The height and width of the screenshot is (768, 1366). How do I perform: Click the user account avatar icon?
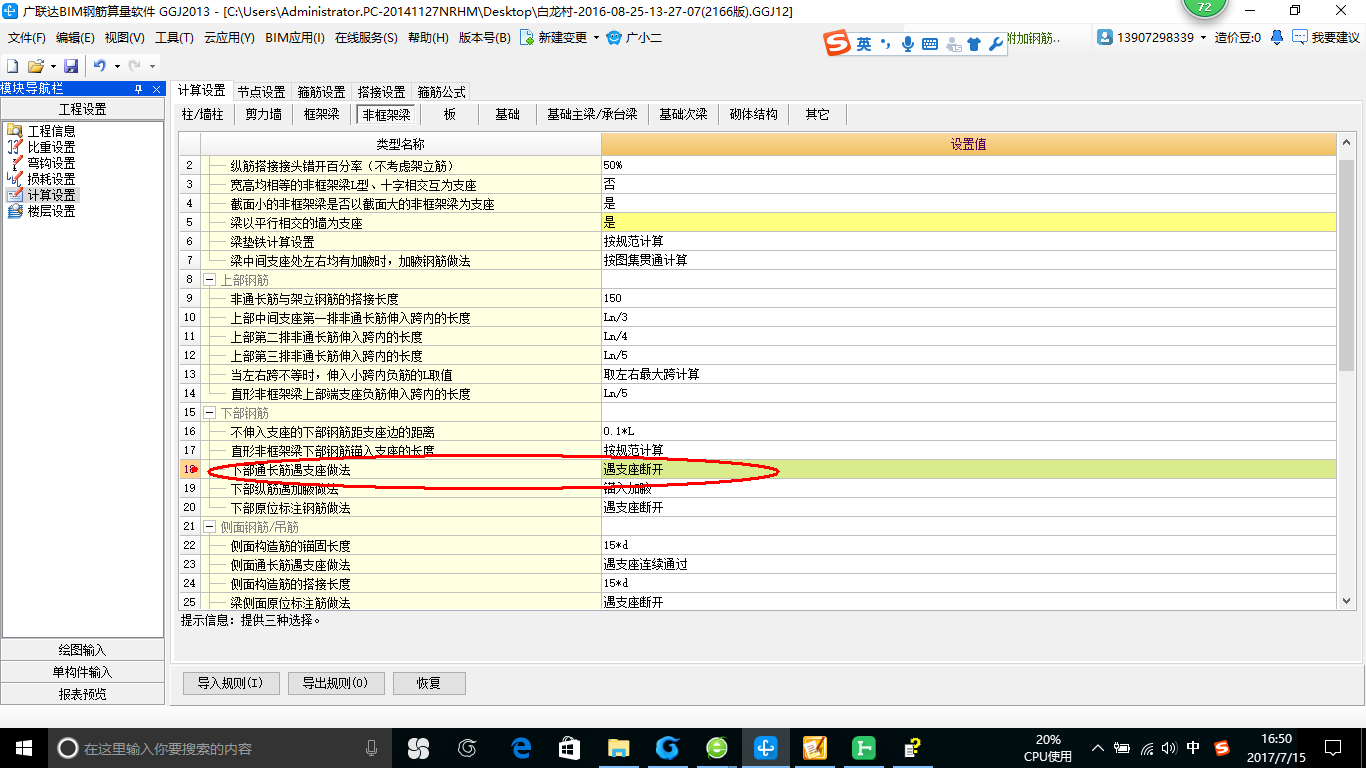click(1105, 38)
